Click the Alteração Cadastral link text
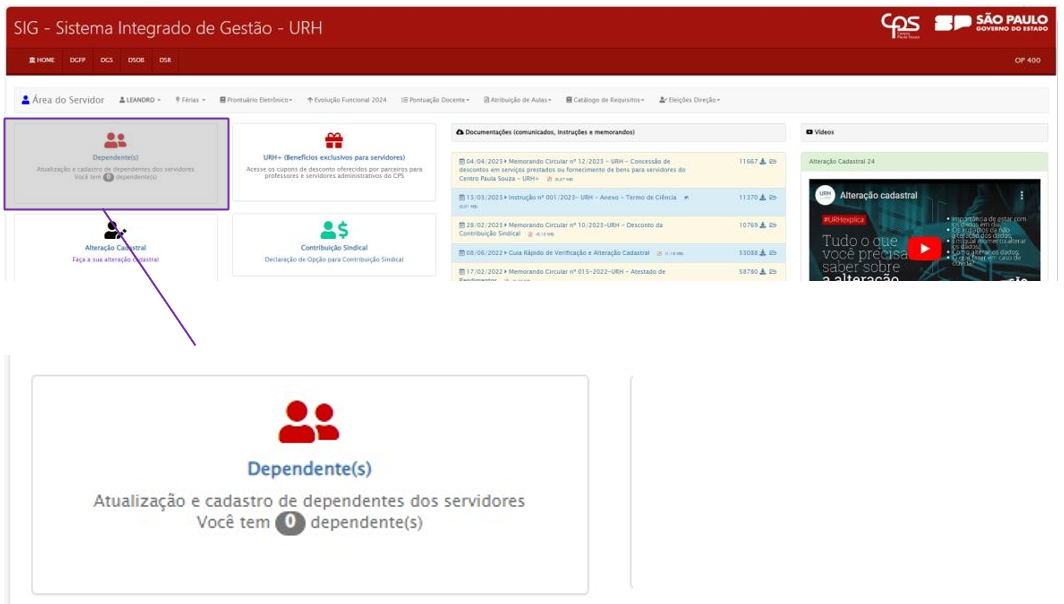The width and height of the screenshot is (1064, 604). (116, 247)
